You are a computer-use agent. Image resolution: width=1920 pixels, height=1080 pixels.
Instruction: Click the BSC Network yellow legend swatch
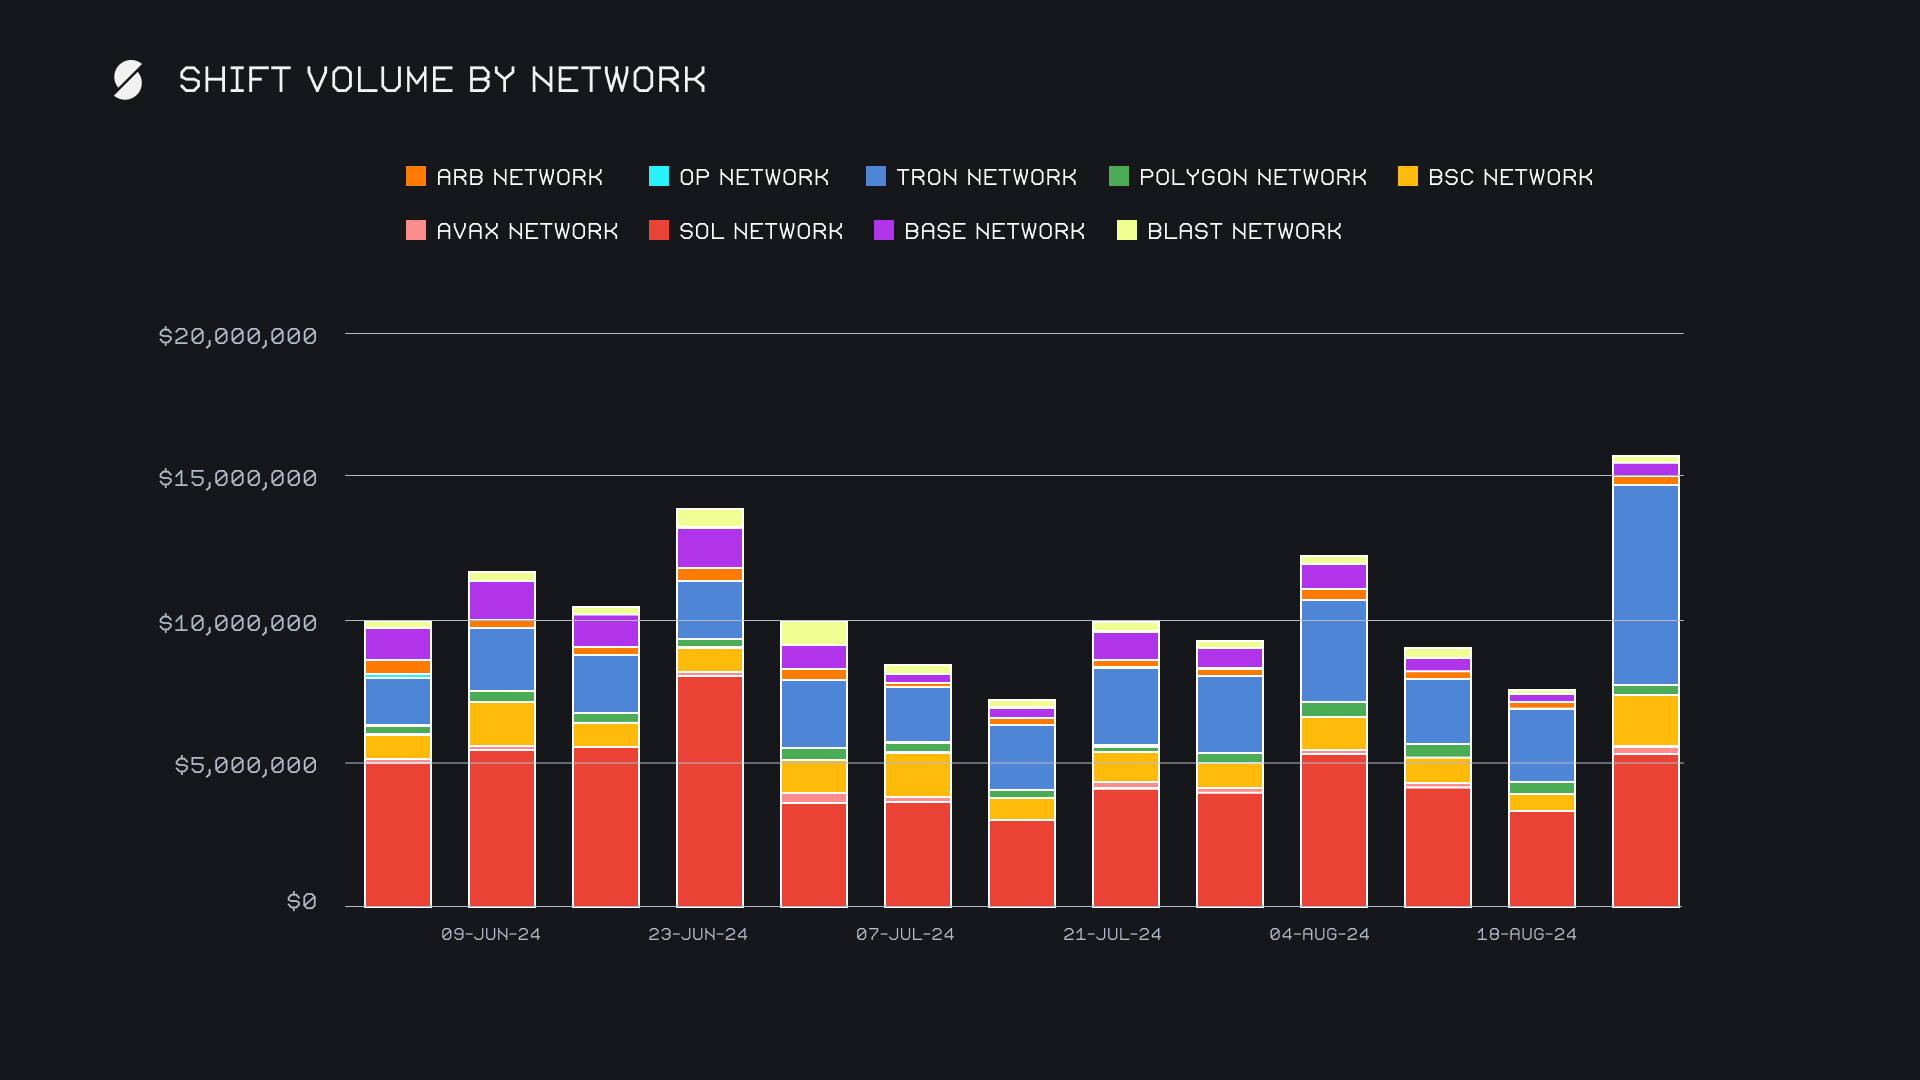click(1408, 177)
